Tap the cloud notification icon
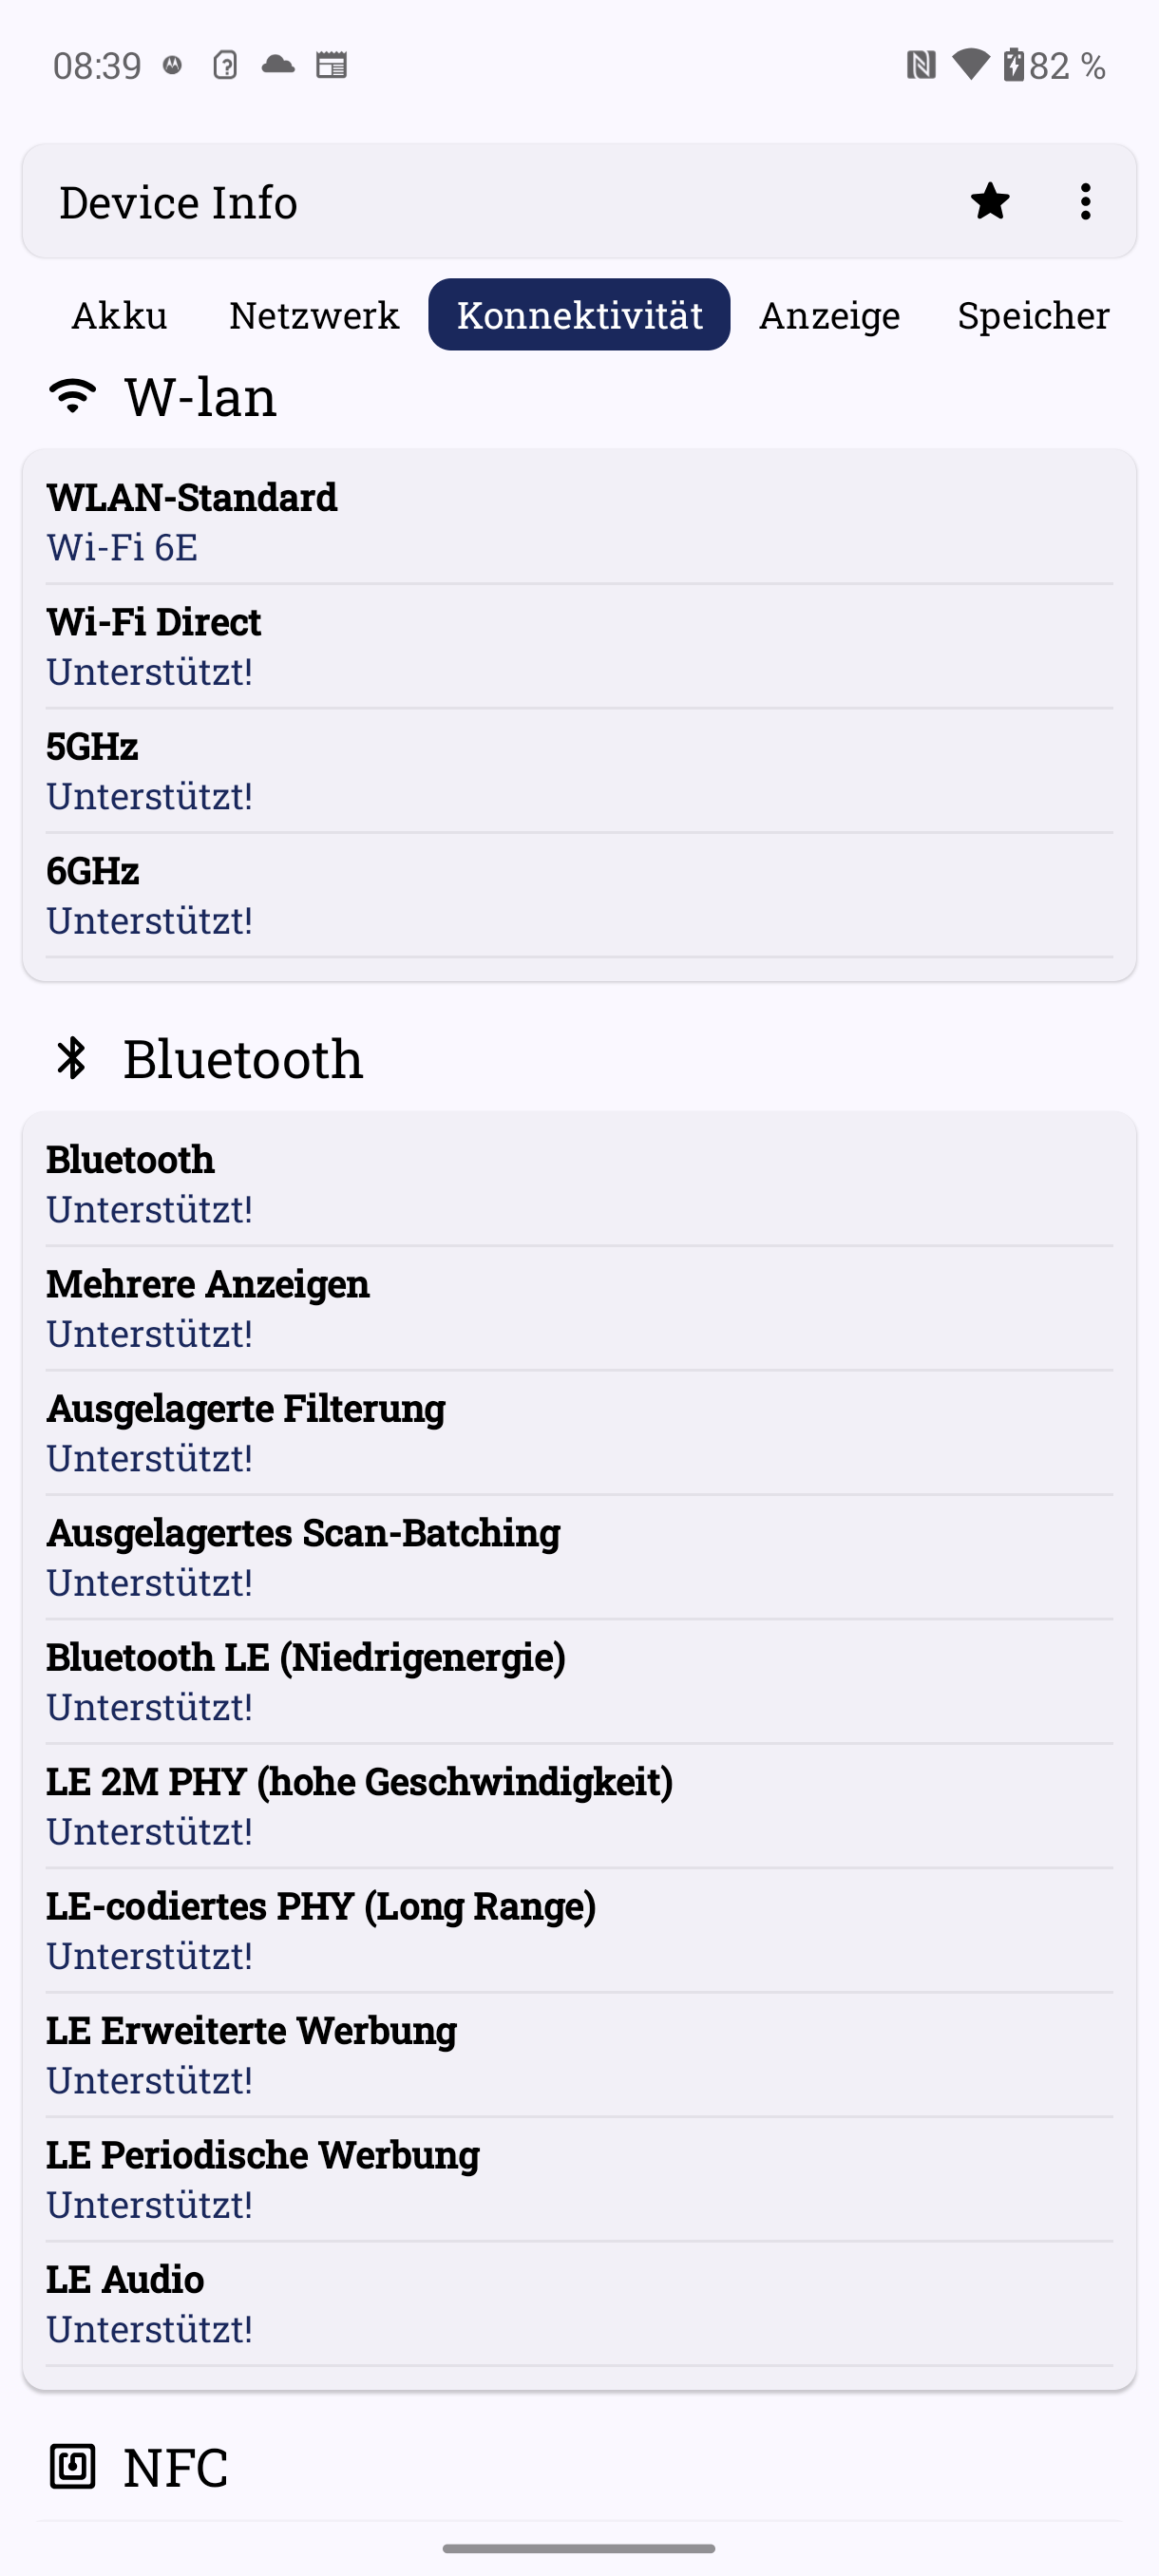 (278, 66)
